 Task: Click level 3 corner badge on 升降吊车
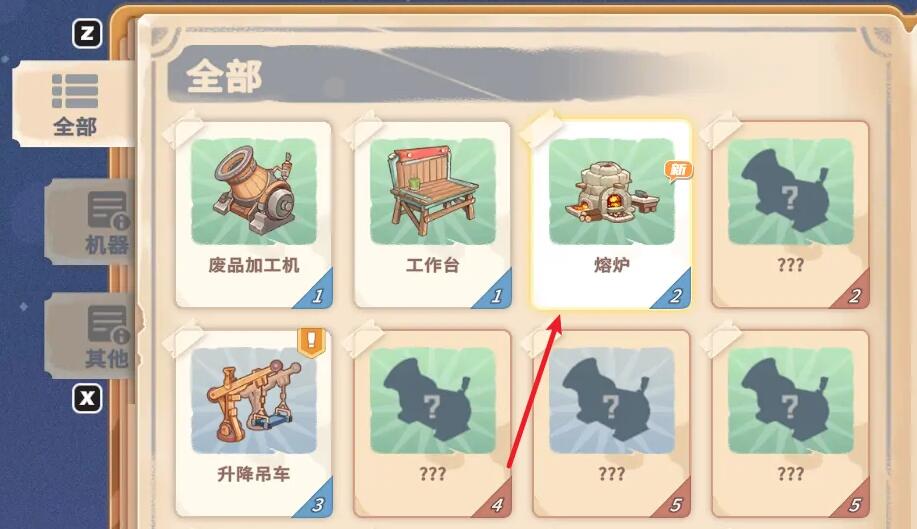316,503
